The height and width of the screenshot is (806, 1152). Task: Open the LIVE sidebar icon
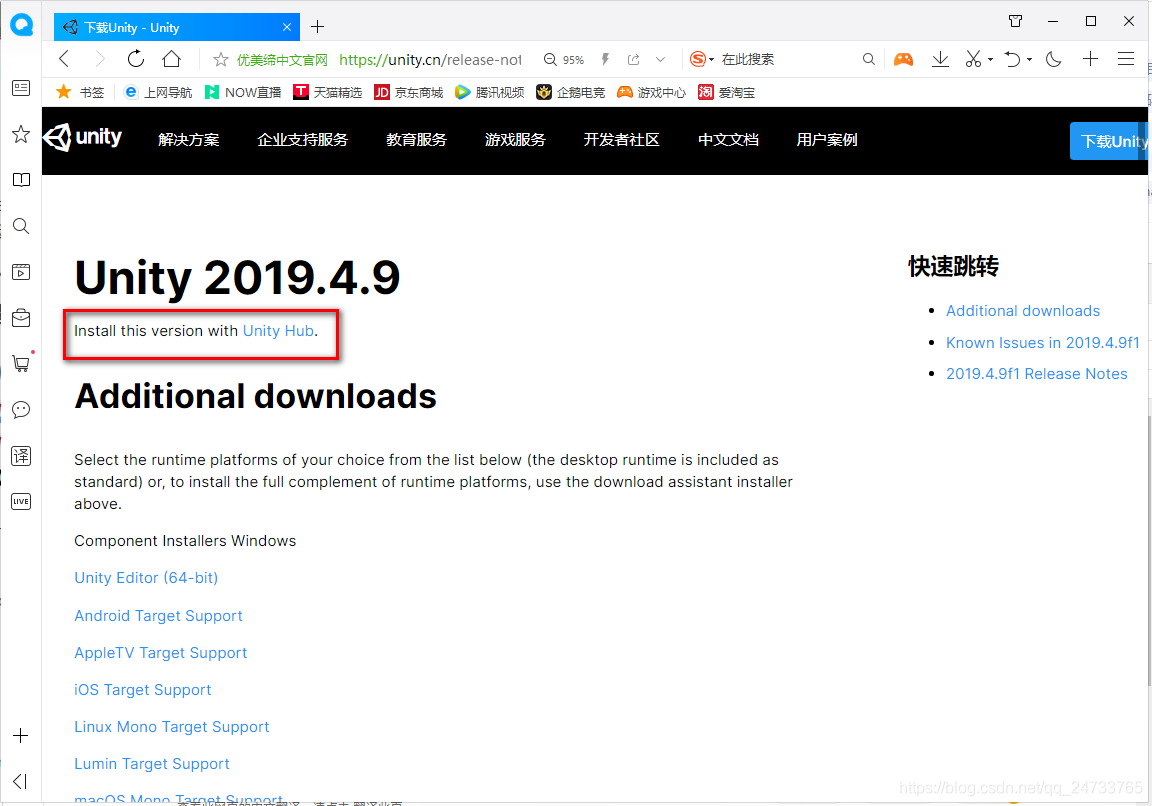tap(21, 502)
